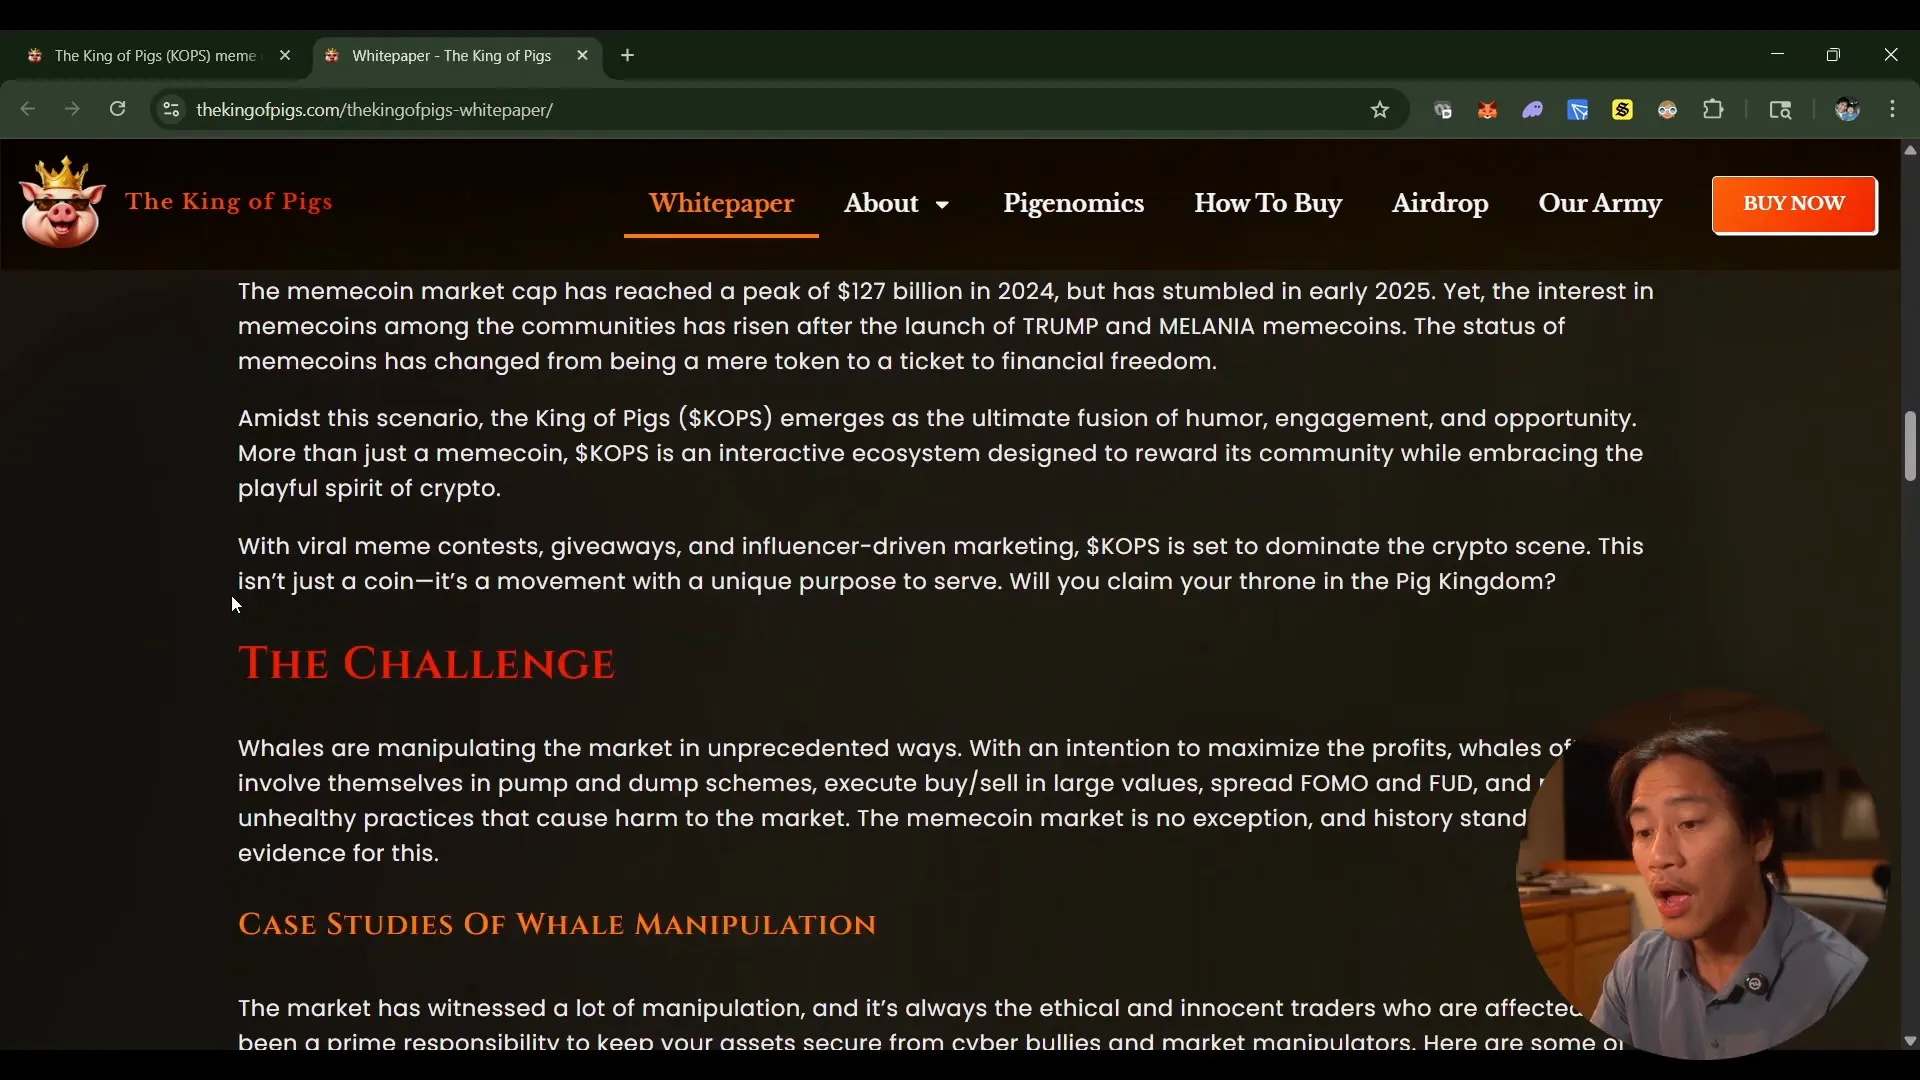
Task: Click Case Studies Of Whale Manipulation heading
Action: 557,924
